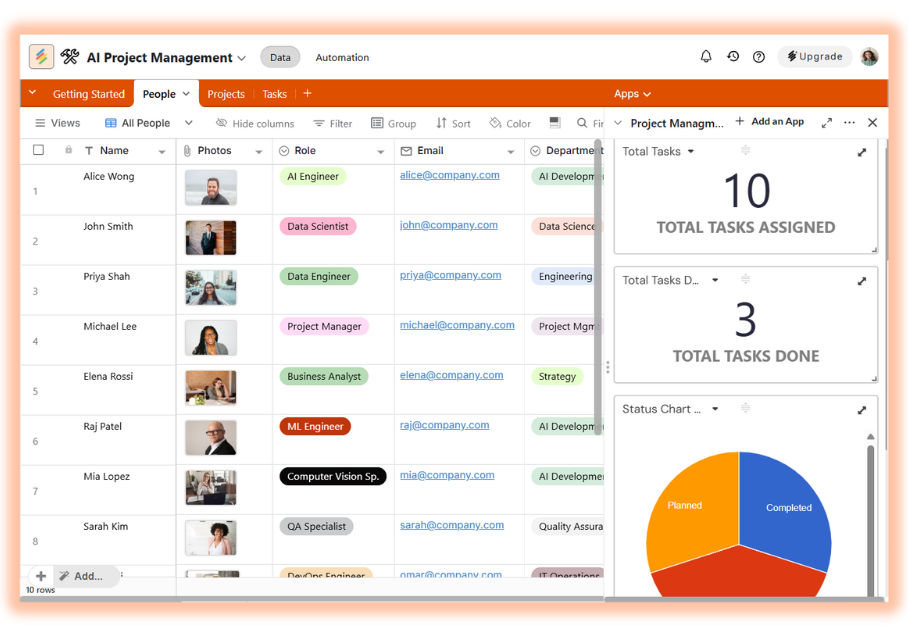Open the revision history clock icon
The height and width of the screenshot is (637, 908).
click(733, 57)
